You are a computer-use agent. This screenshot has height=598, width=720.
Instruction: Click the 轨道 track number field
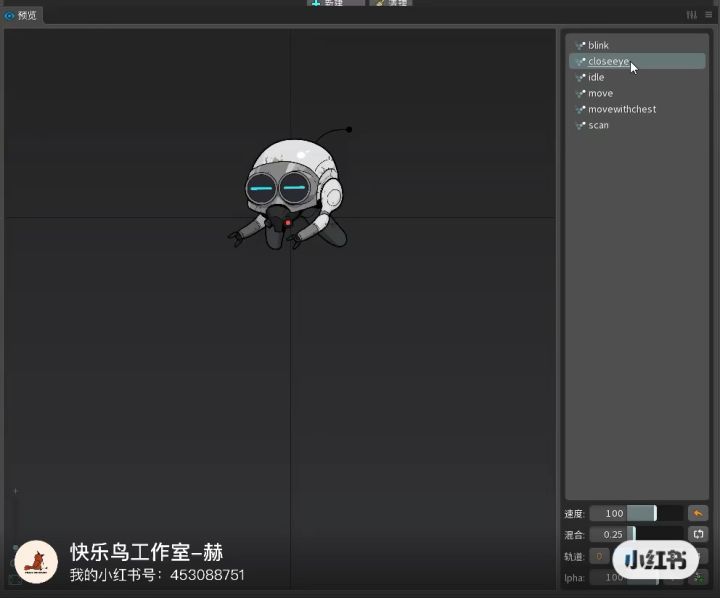(599, 556)
